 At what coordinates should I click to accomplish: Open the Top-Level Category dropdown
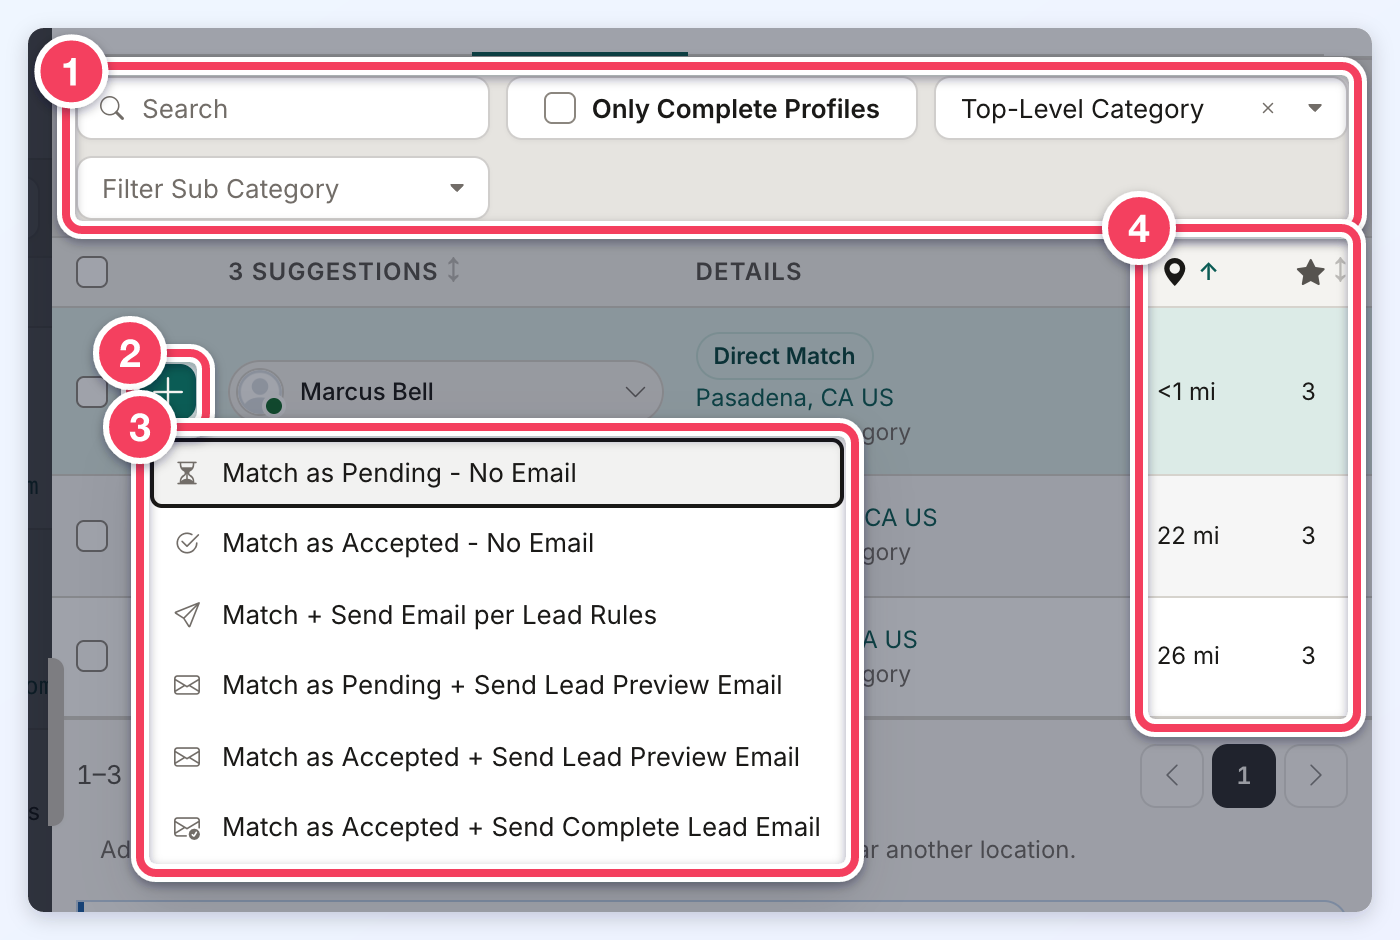pyautogui.click(x=1315, y=108)
